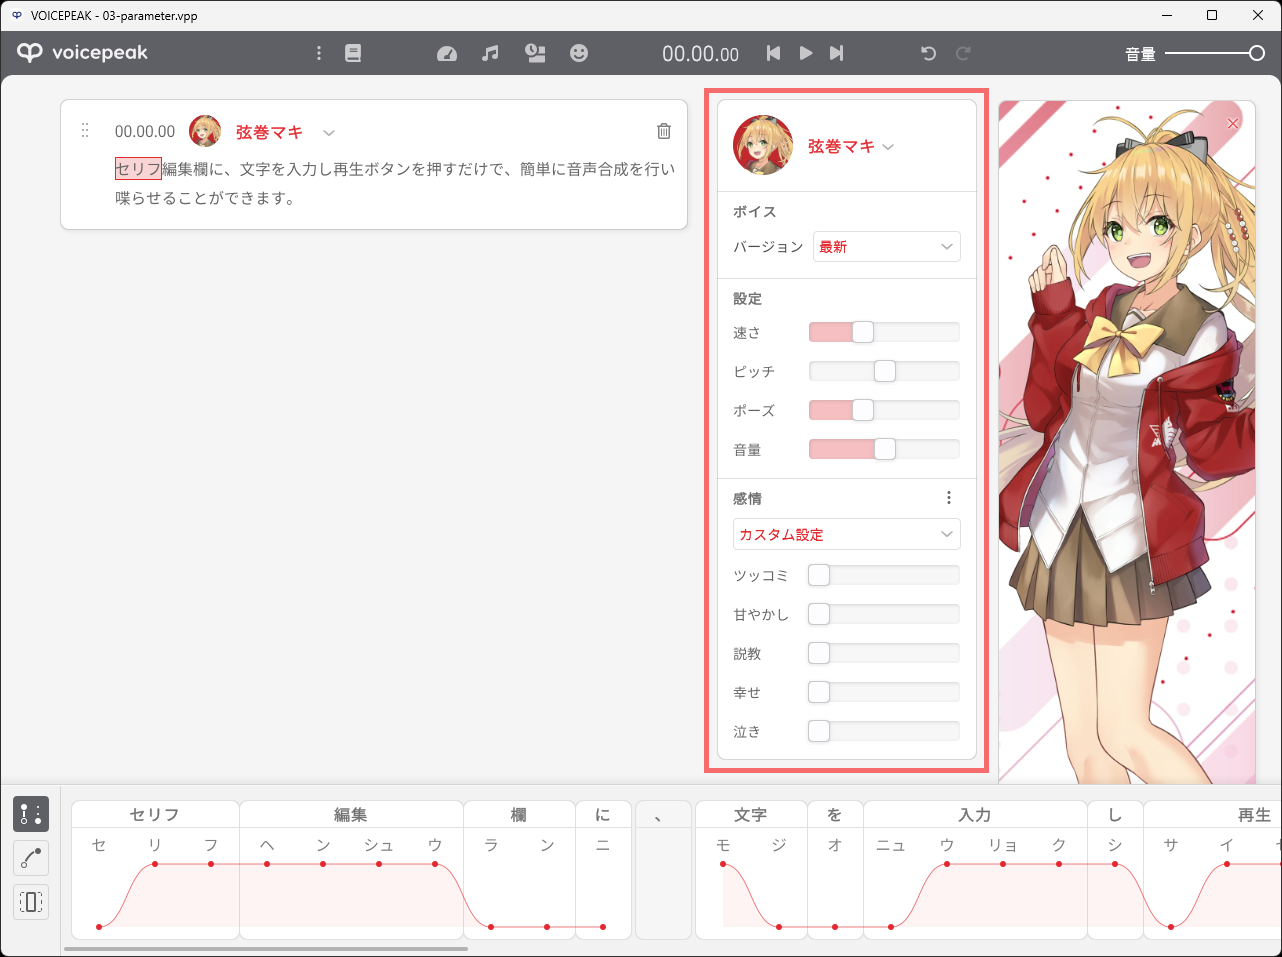The height and width of the screenshot is (957, 1282).
Task: Click the narrator/character panel icon
Action: [535, 53]
